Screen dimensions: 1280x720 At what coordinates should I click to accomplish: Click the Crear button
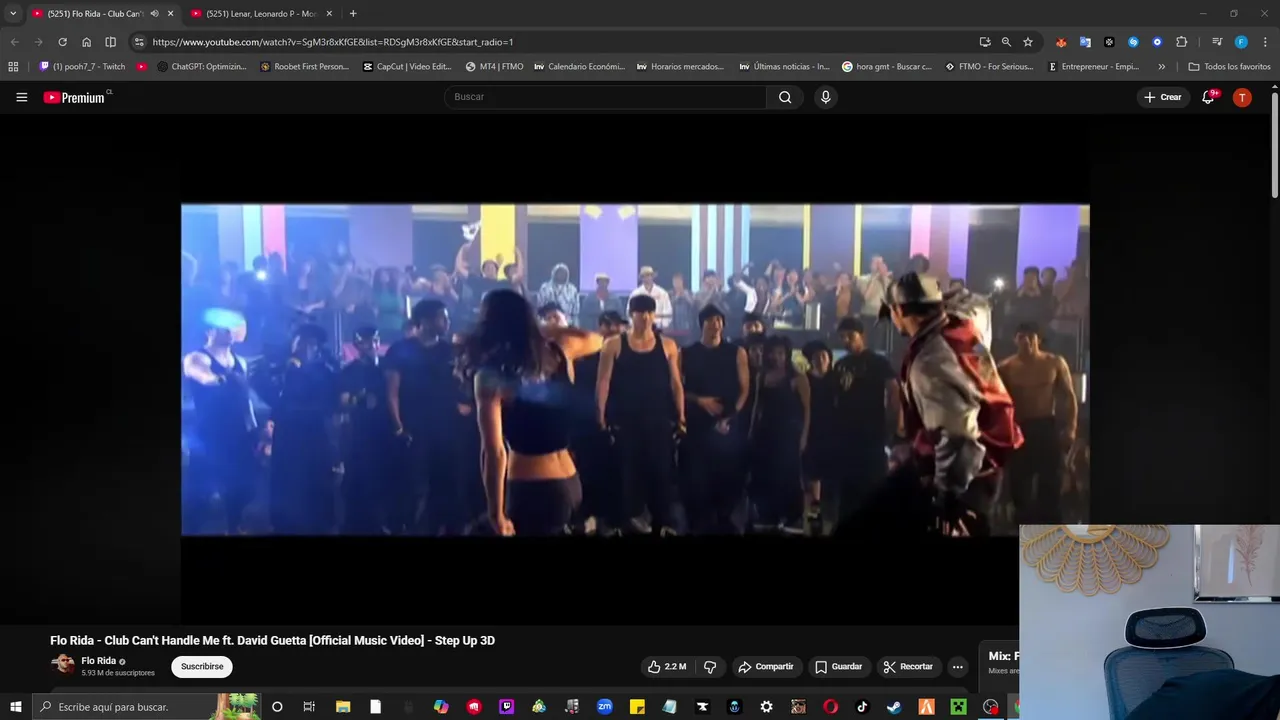click(x=1163, y=97)
